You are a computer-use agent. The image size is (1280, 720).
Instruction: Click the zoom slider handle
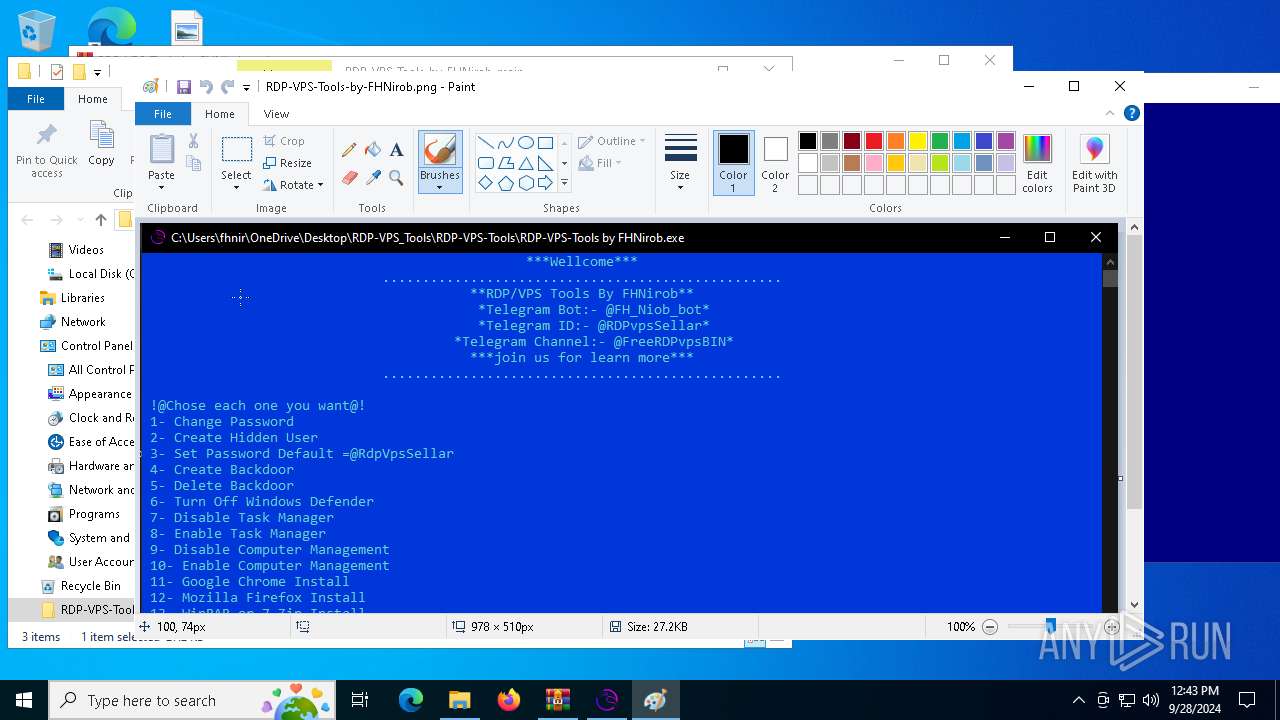pos(1050,627)
